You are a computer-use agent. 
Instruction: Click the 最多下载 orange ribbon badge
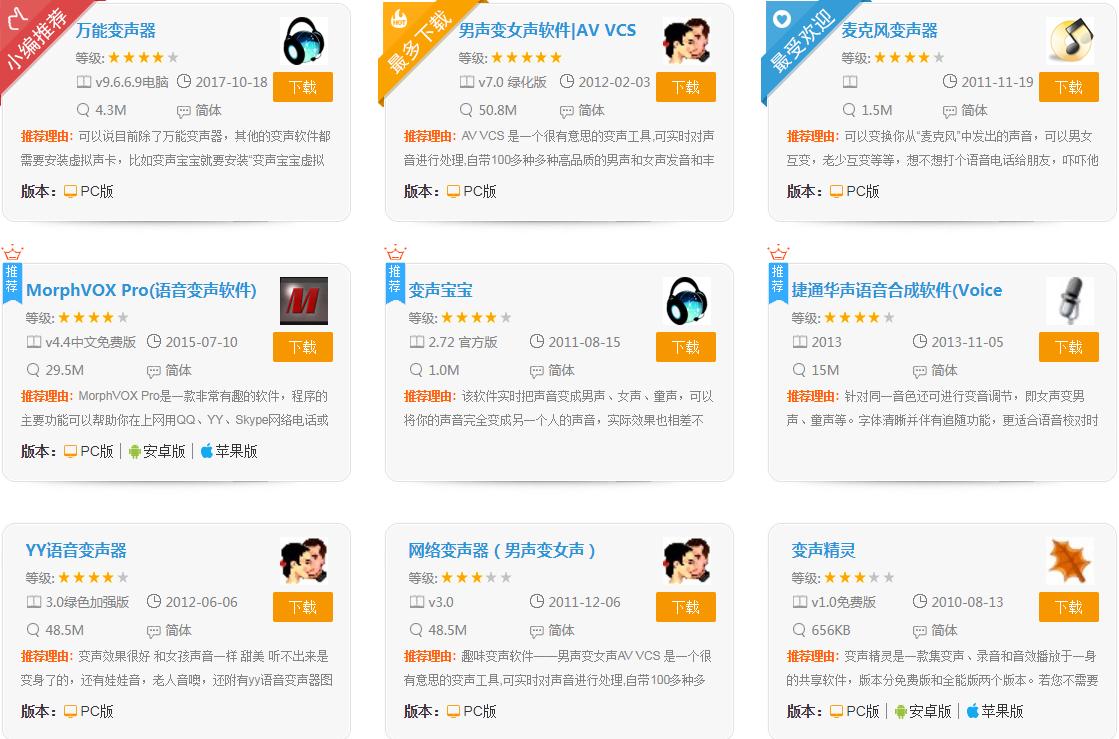click(x=421, y=39)
